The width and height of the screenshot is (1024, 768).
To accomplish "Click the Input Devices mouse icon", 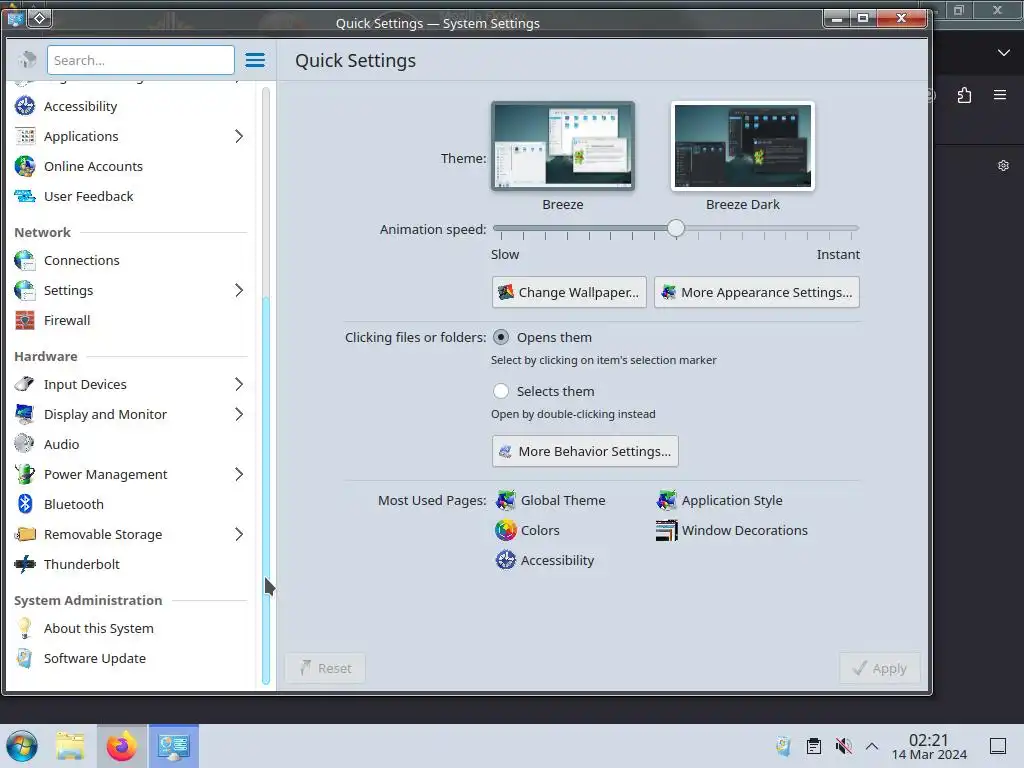I will [x=25, y=384].
